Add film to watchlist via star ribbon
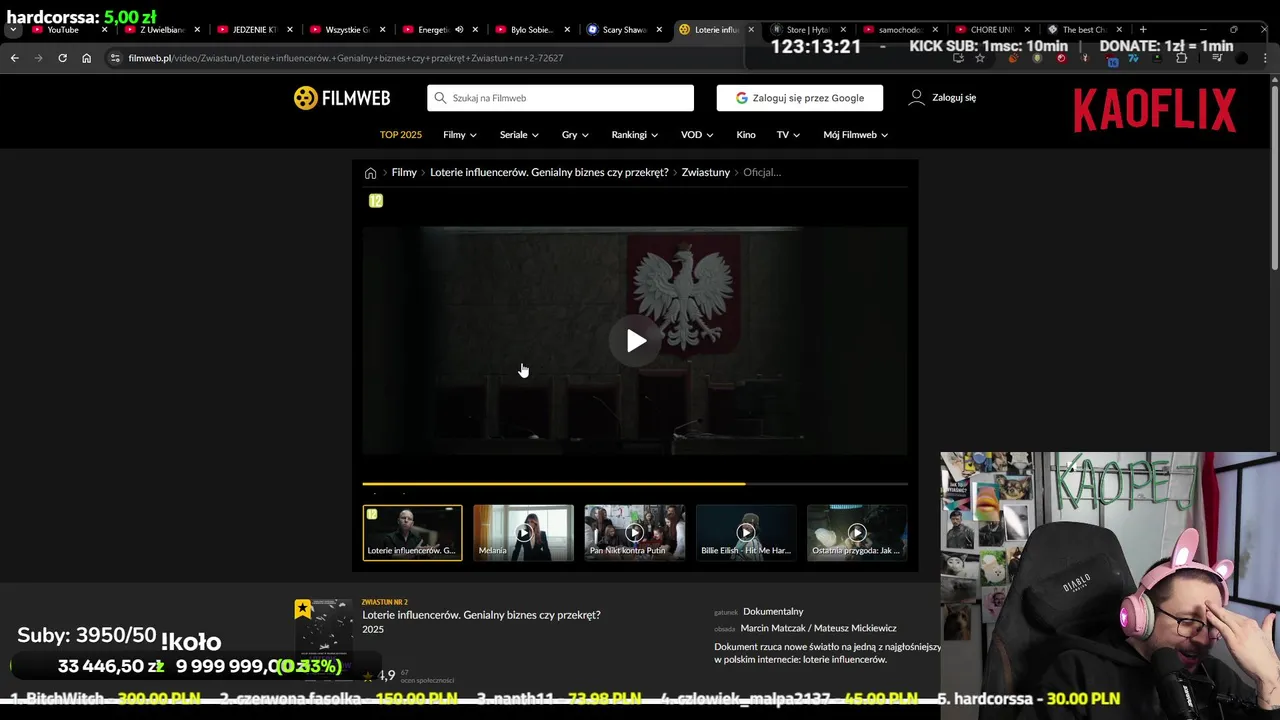Viewport: 1280px width, 720px height. pyautogui.click(x=303, y=609)
